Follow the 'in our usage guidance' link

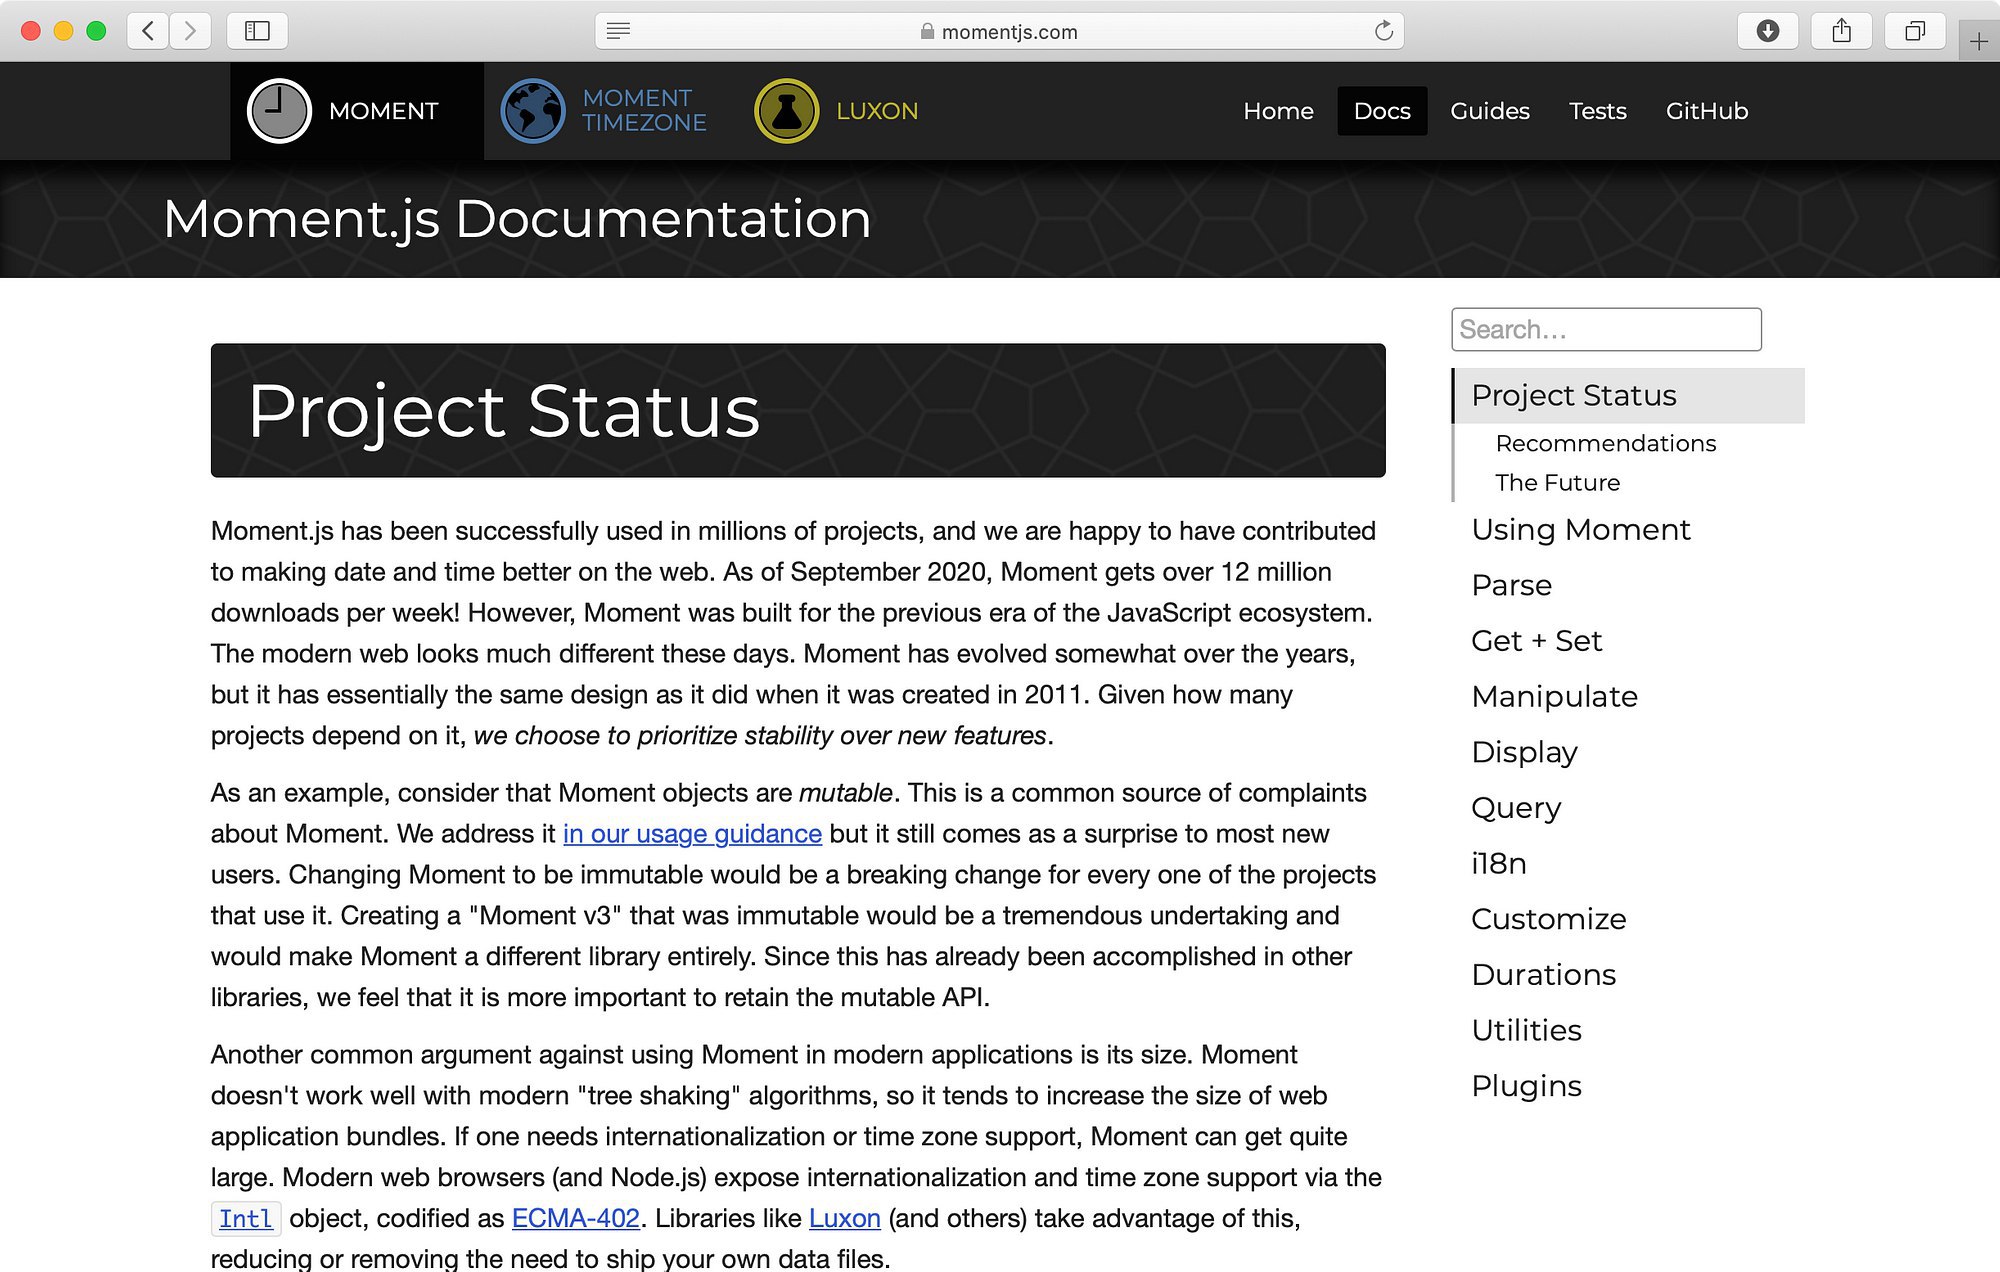692,834
